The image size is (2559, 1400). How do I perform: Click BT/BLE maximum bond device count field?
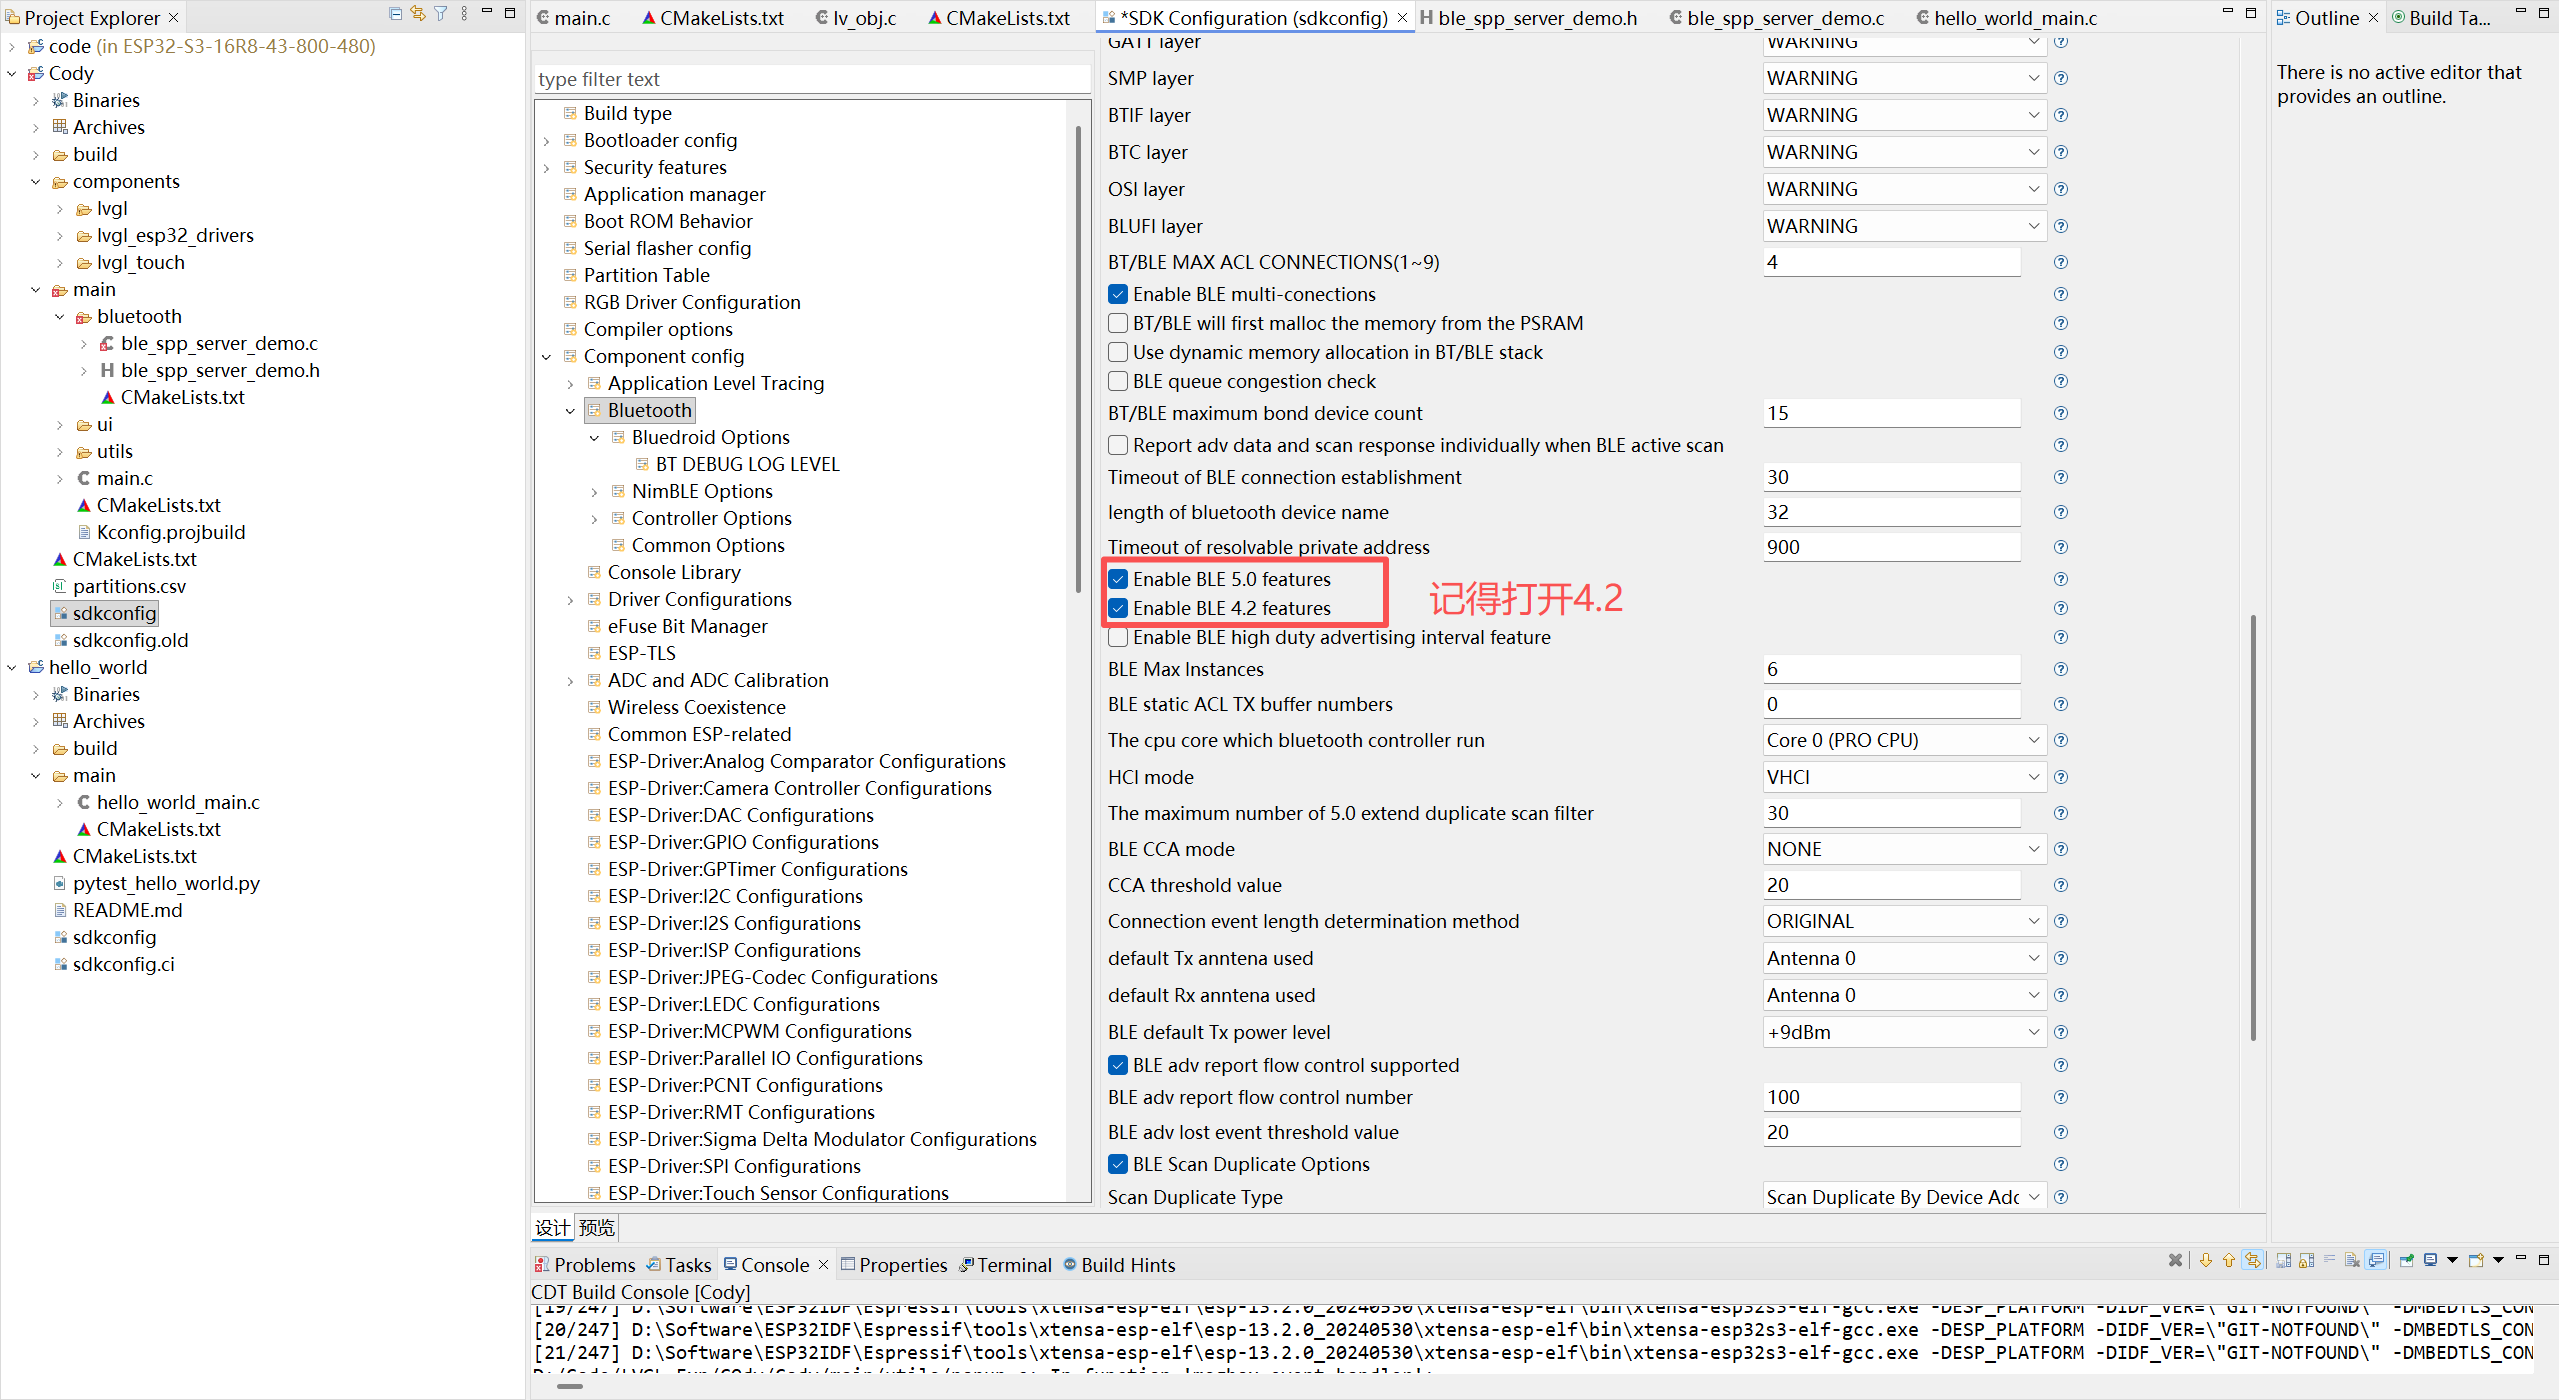[x=1891, y=413]
